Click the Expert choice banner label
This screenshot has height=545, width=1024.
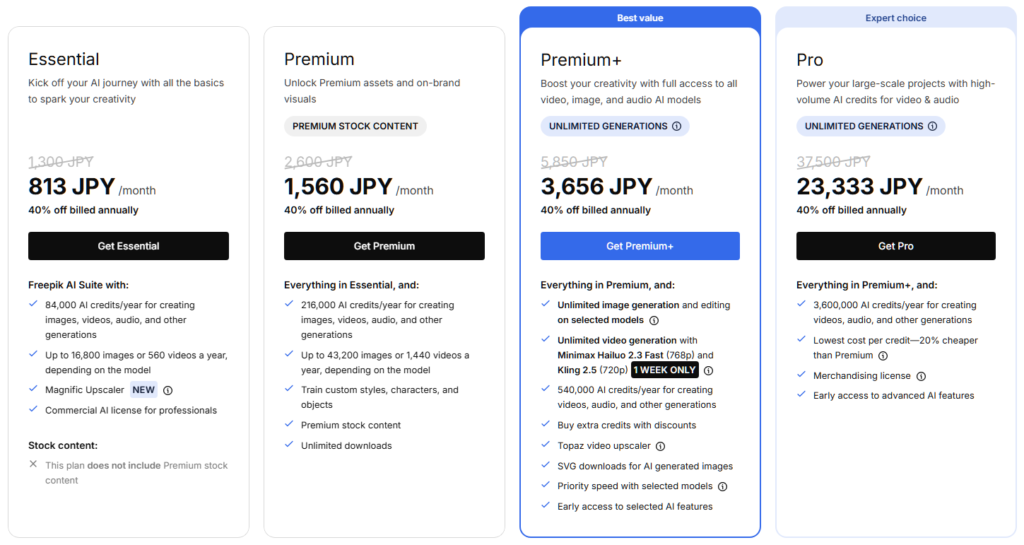tap(895, 18)
